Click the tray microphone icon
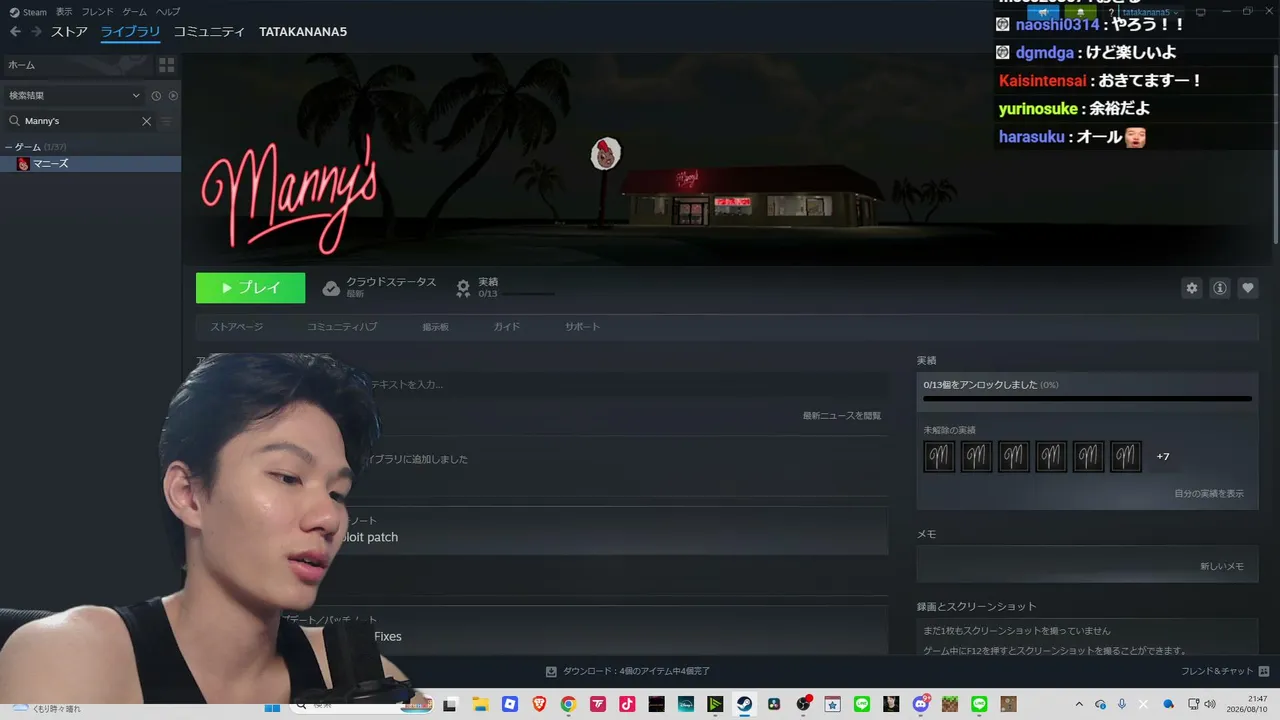 1122,704
